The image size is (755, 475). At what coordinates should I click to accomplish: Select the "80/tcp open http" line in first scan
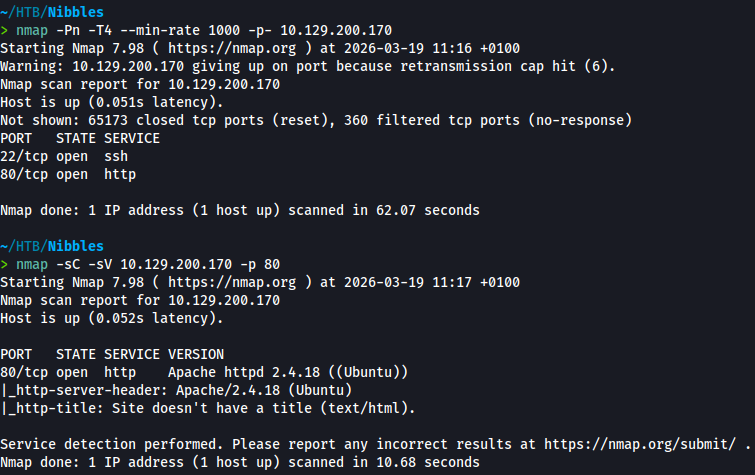point(68,174)
